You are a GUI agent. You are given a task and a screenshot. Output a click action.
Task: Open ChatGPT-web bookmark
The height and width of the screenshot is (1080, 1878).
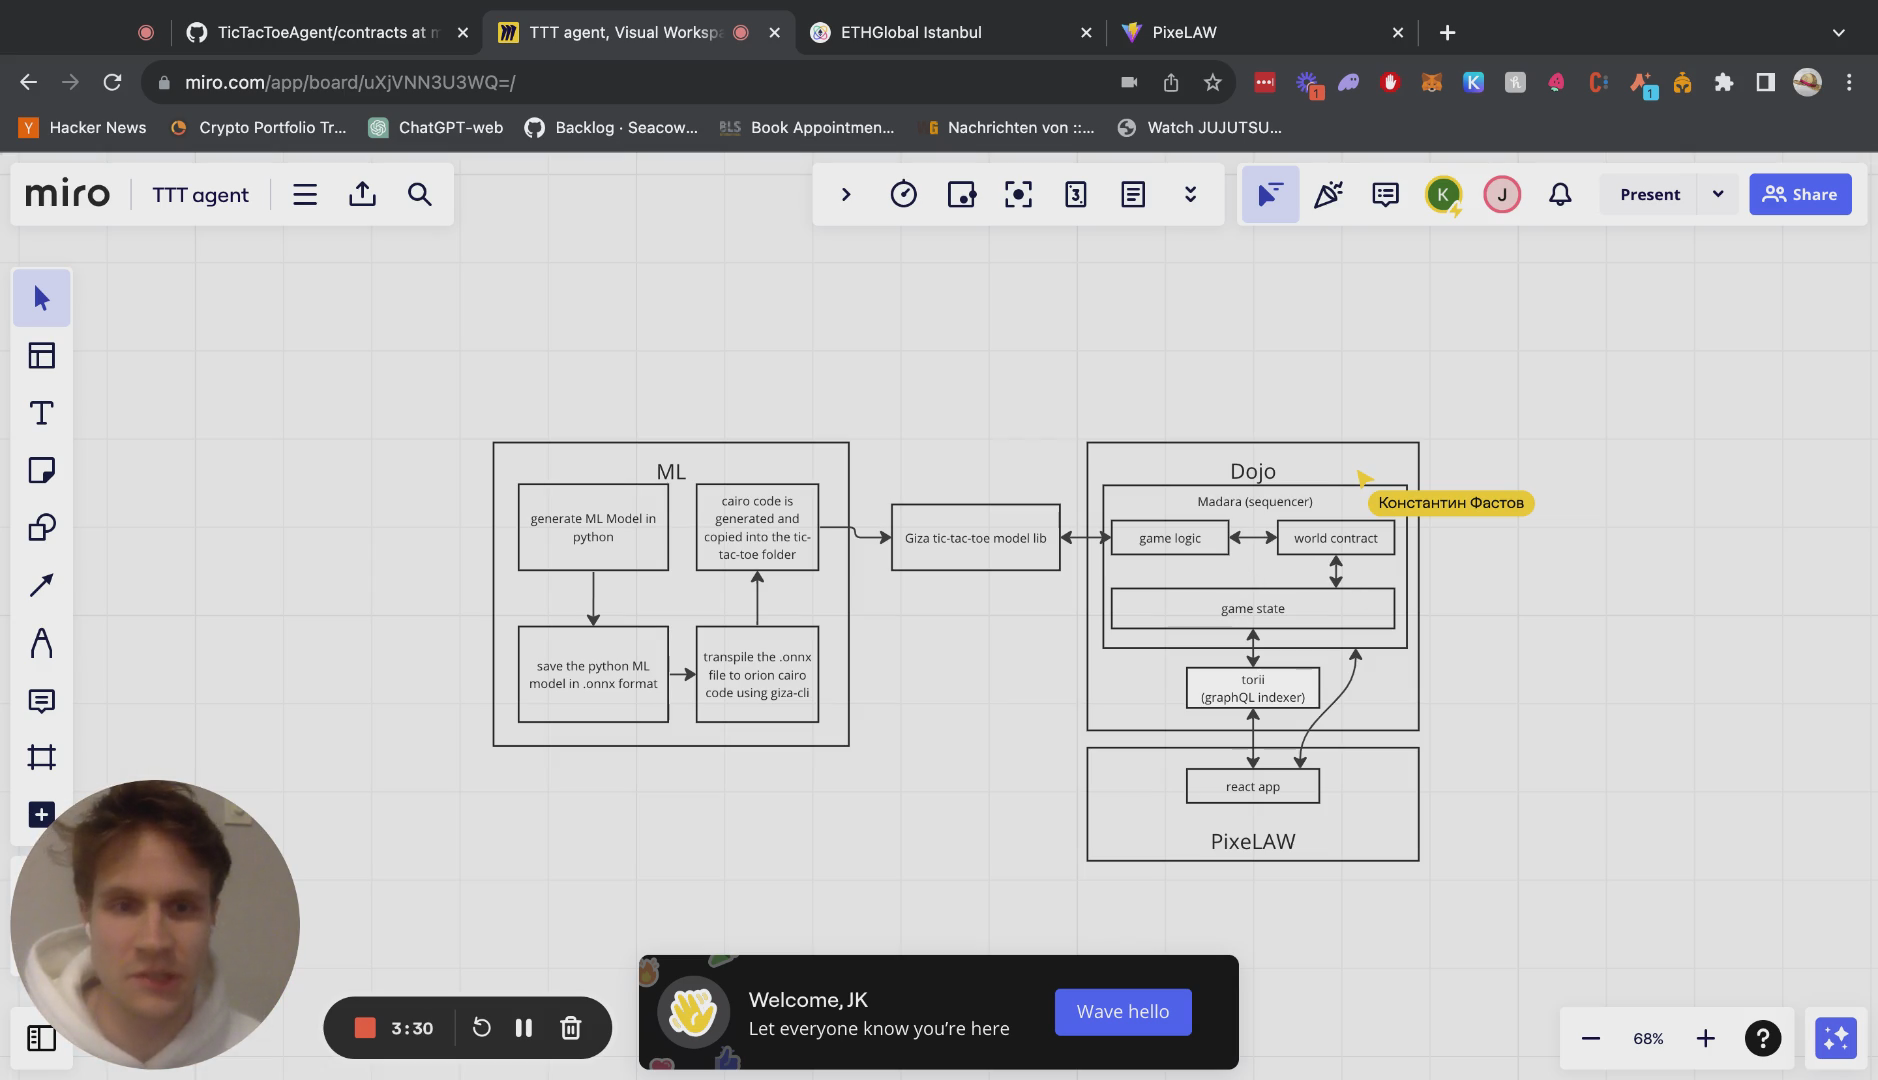click(436, 127)
